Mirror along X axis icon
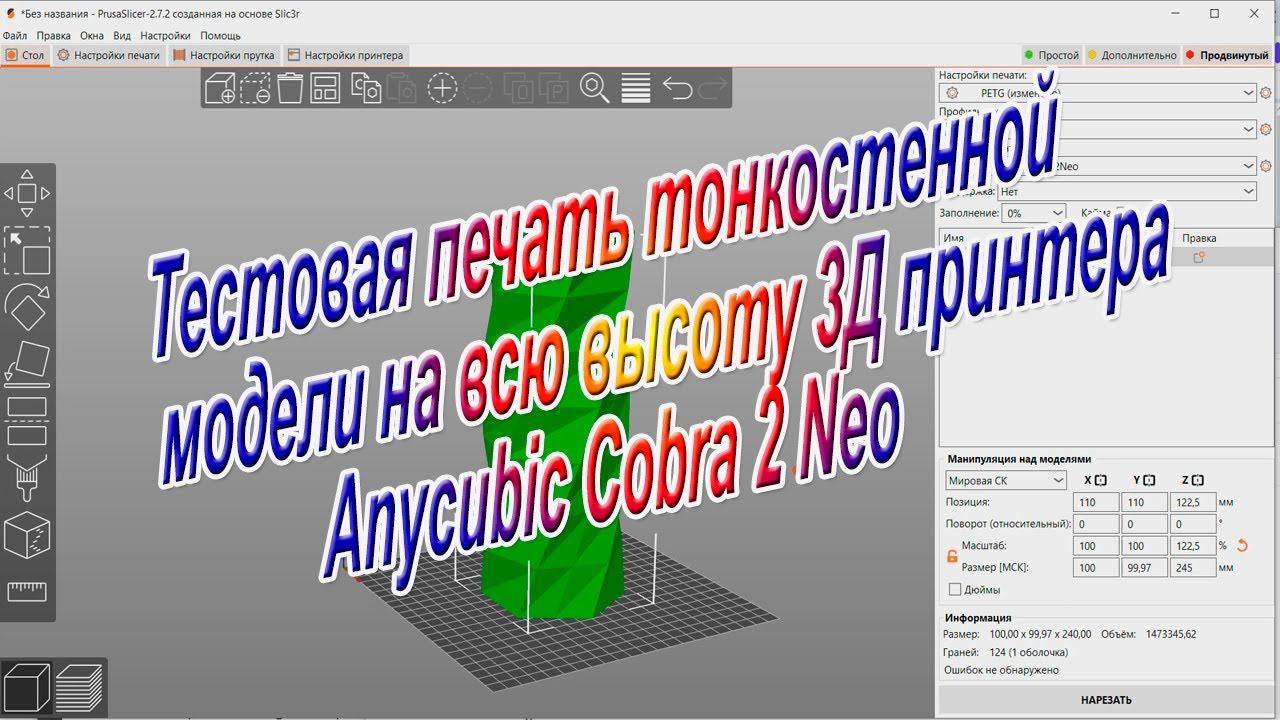1280x720 pixels. click(x=1101, y=481)
